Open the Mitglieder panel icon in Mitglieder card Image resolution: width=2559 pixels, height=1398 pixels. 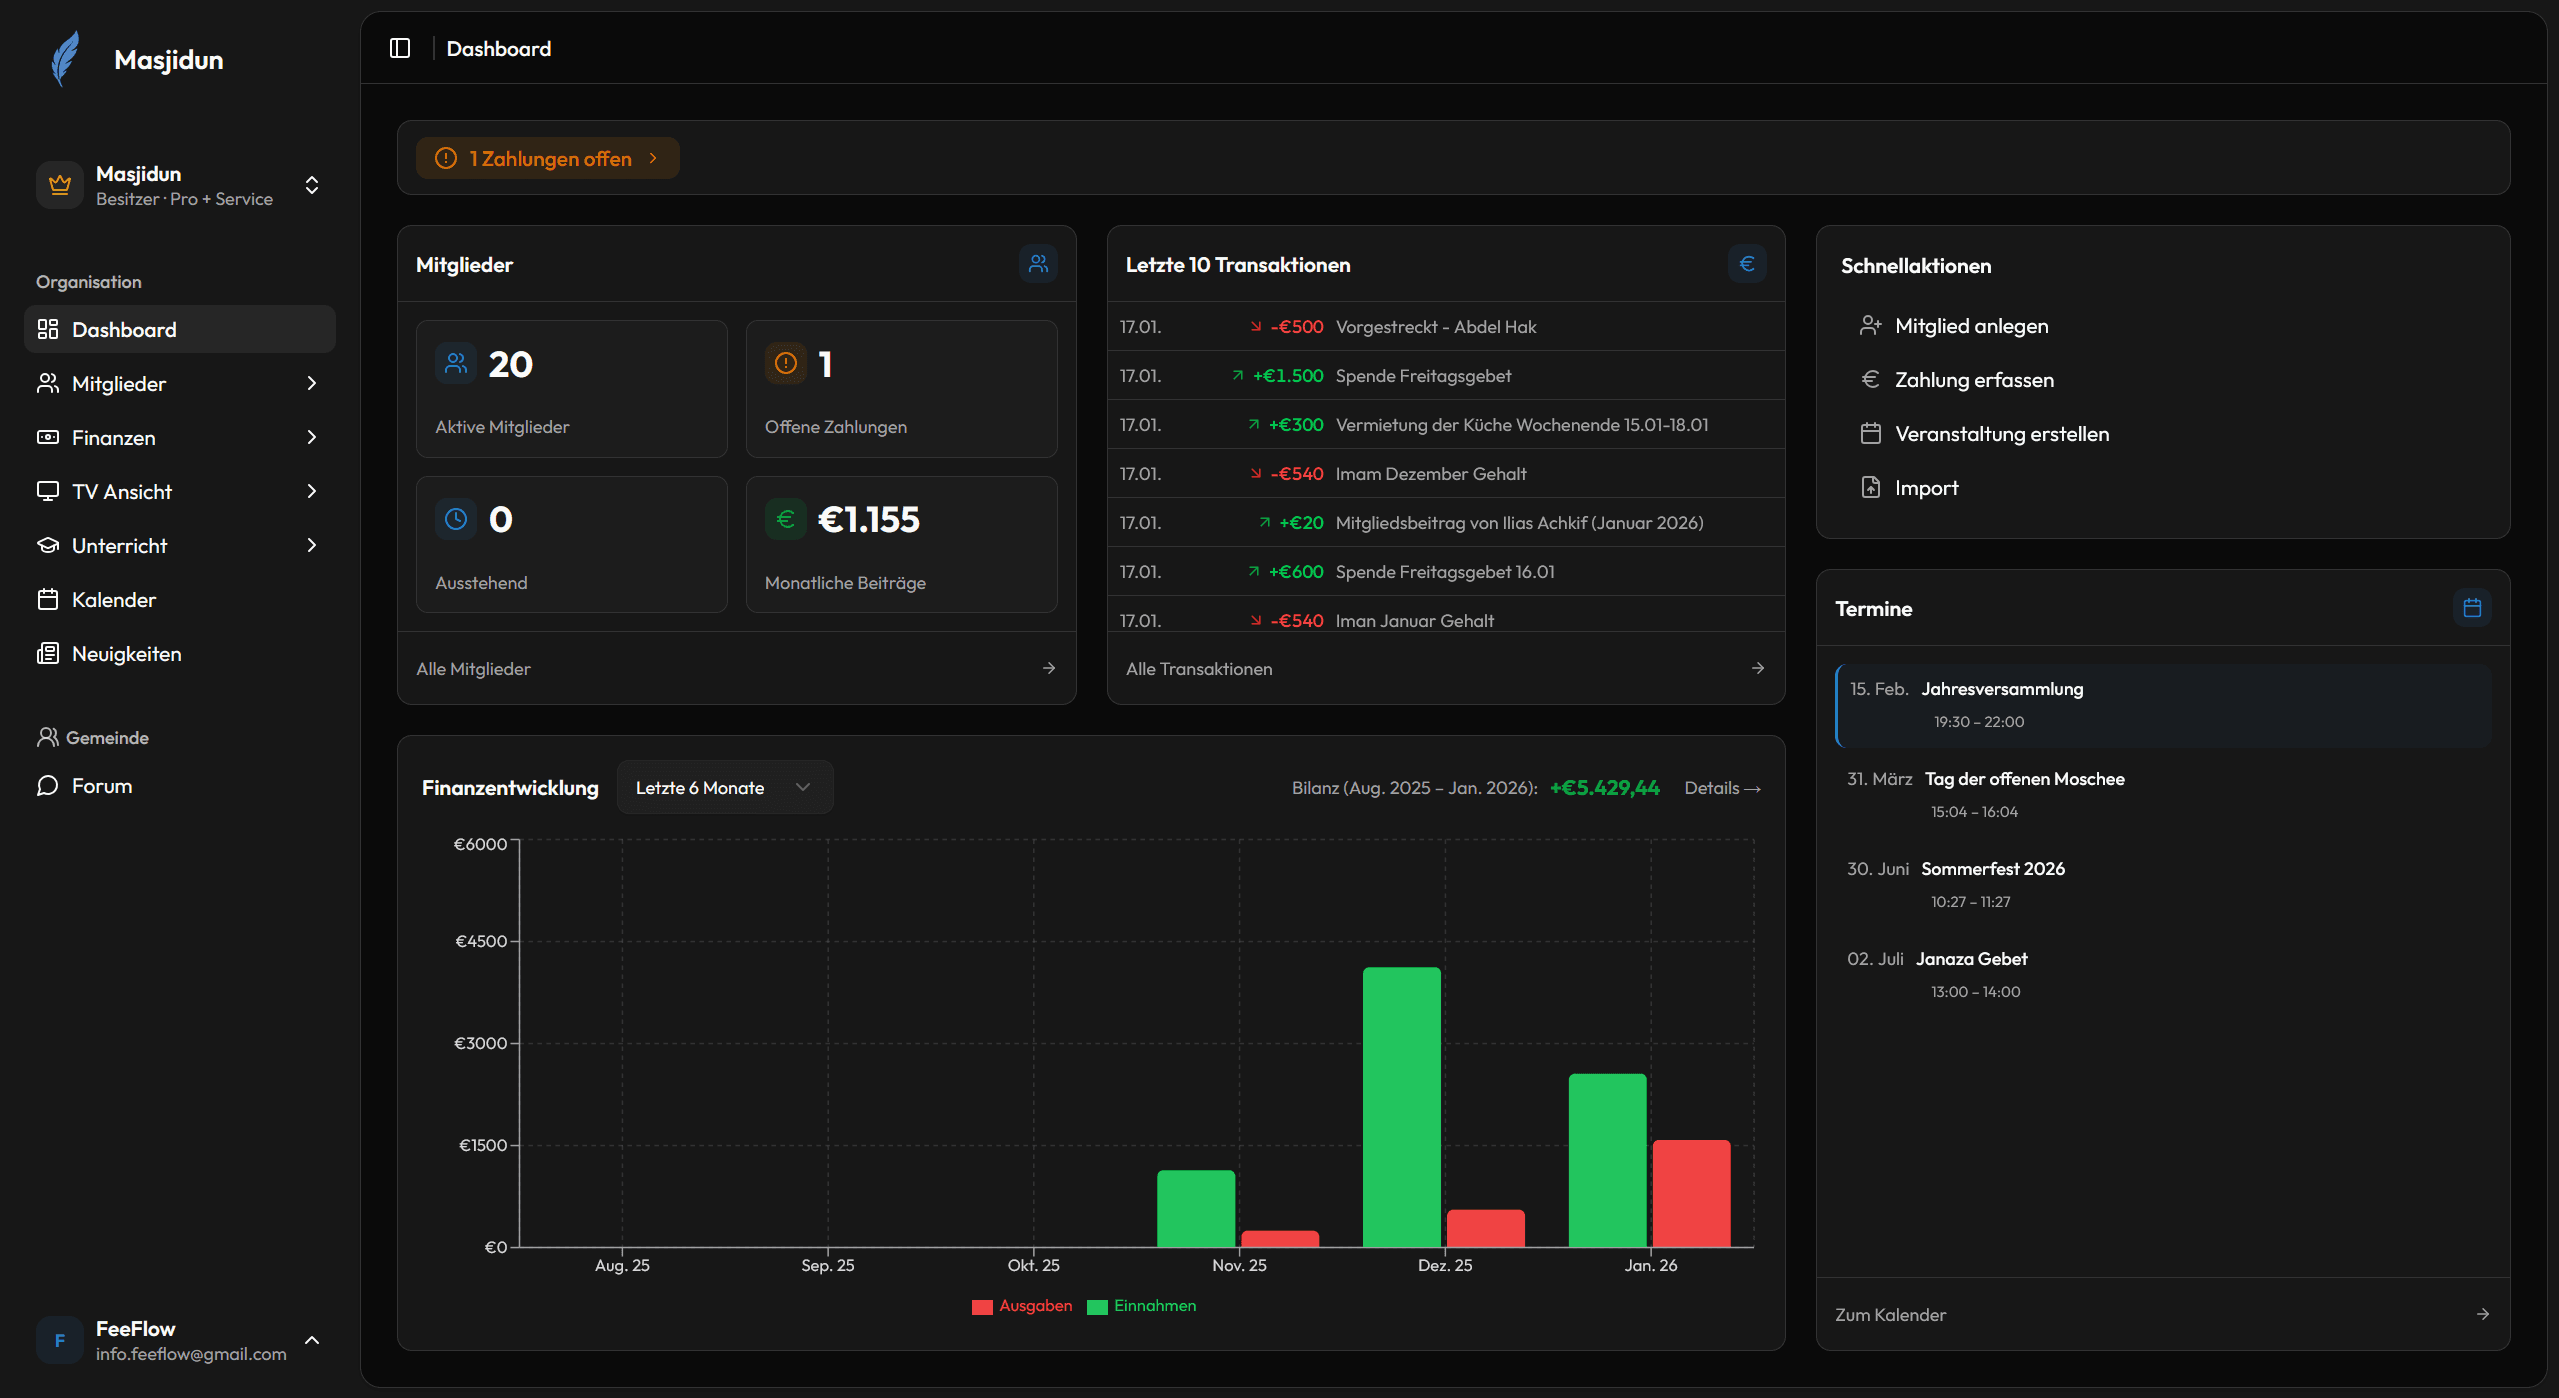(x=1038, y=263)
